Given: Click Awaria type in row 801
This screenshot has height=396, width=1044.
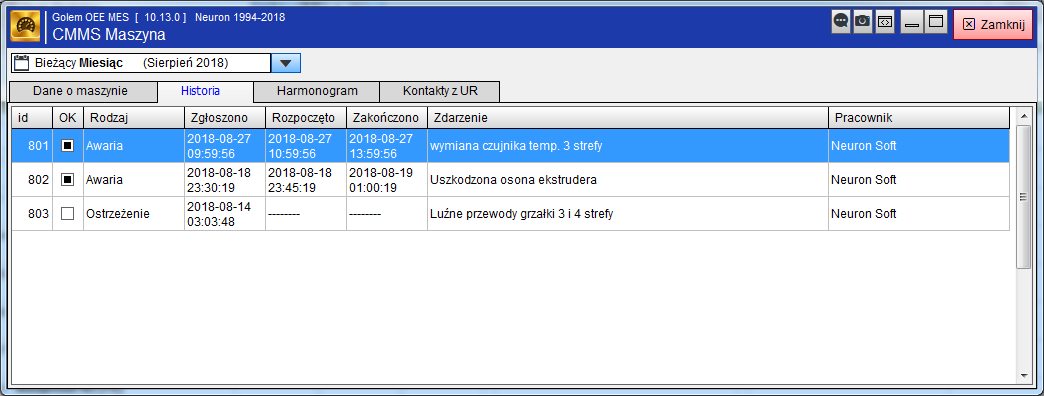Looking at the screenshot, I should 134,145.
